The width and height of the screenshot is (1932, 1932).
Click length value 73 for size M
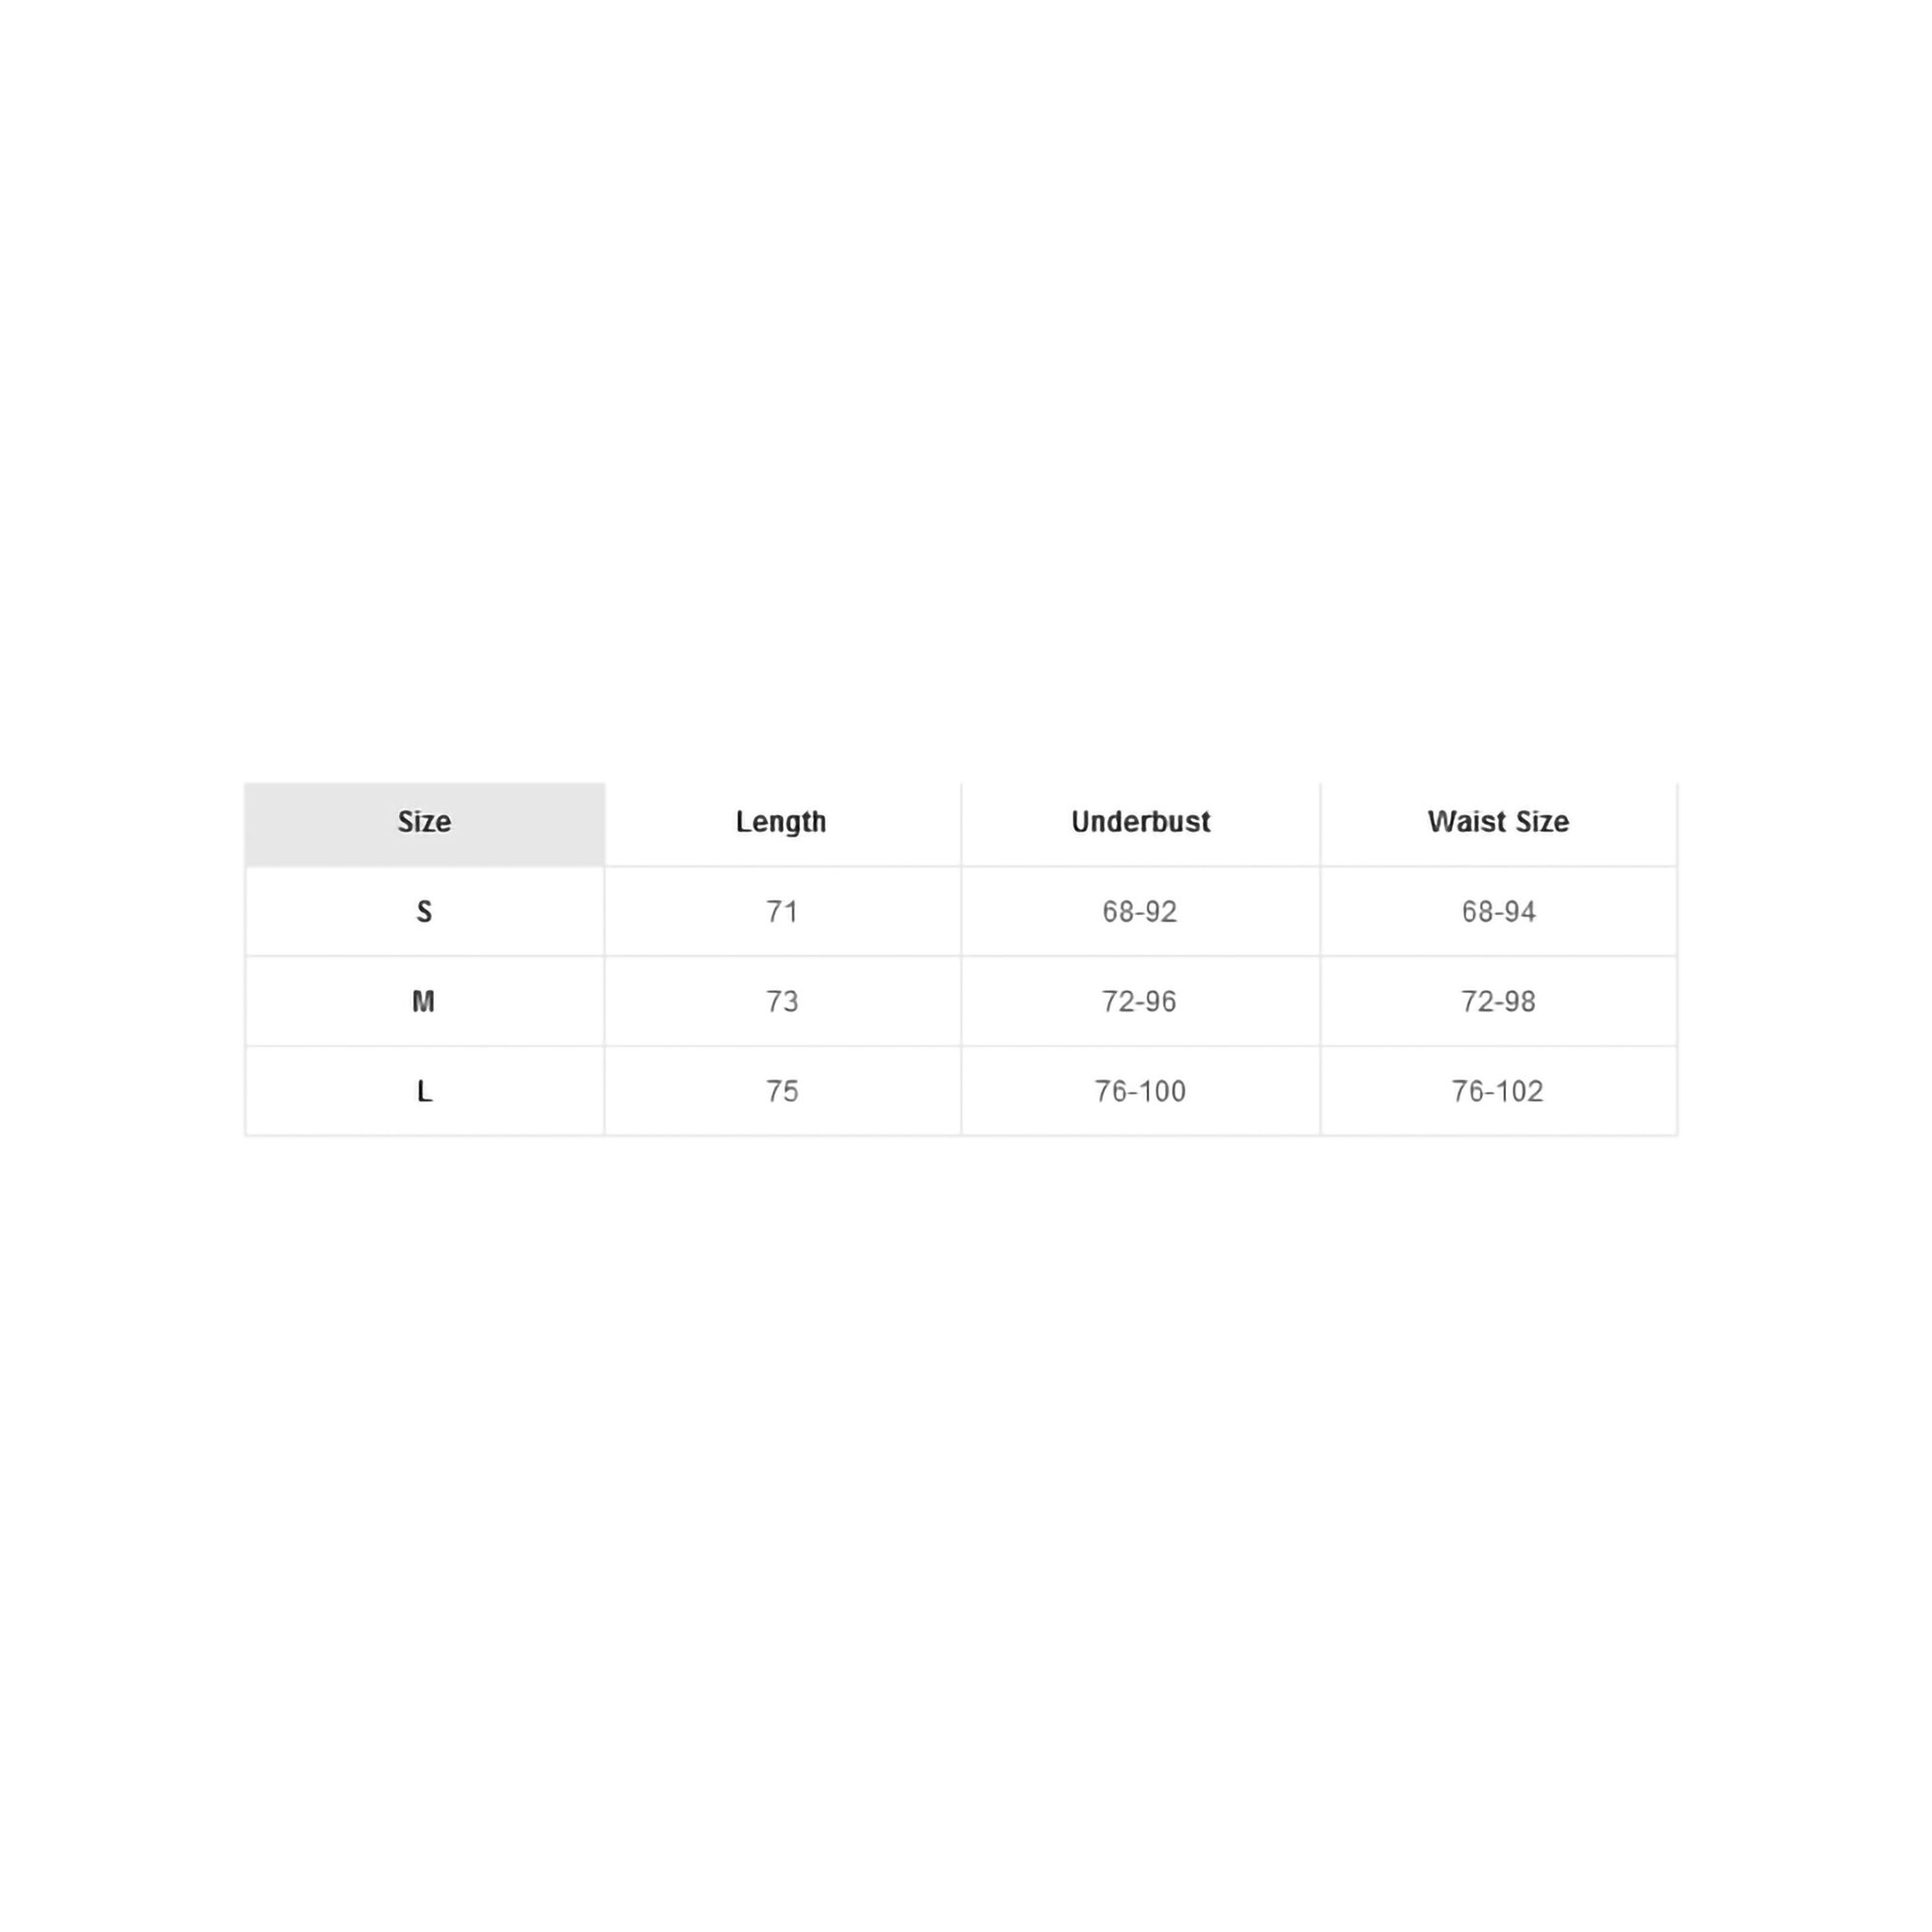click(x=782, y=1001)
